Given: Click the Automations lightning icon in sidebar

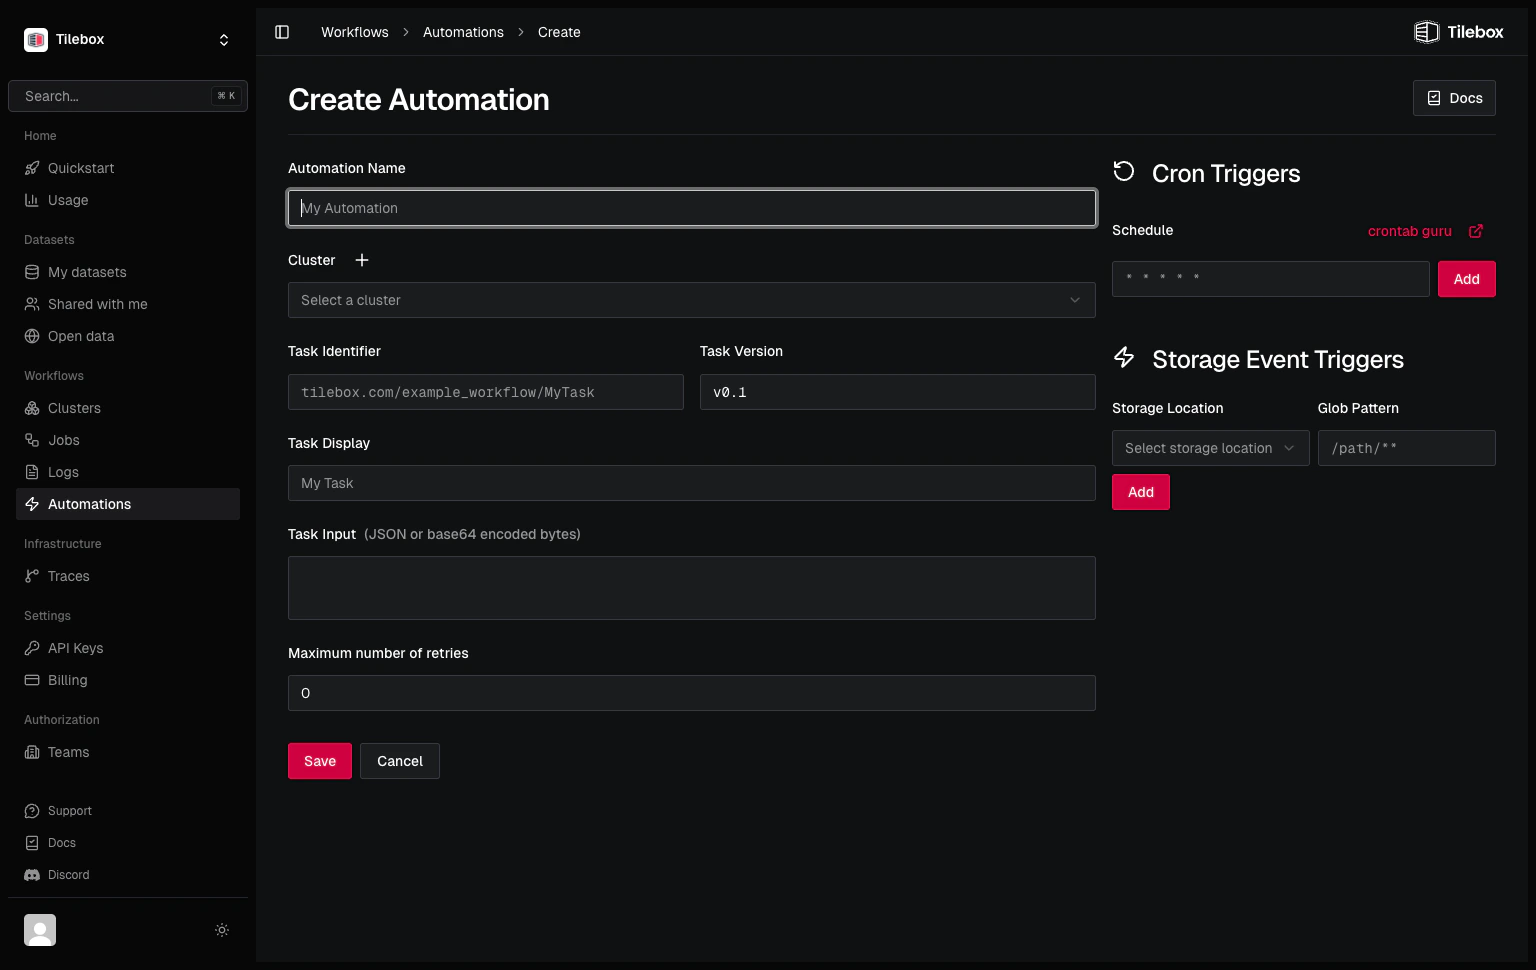Looking at the screenshot, I should pyautogui.click(x=32, y=504).
